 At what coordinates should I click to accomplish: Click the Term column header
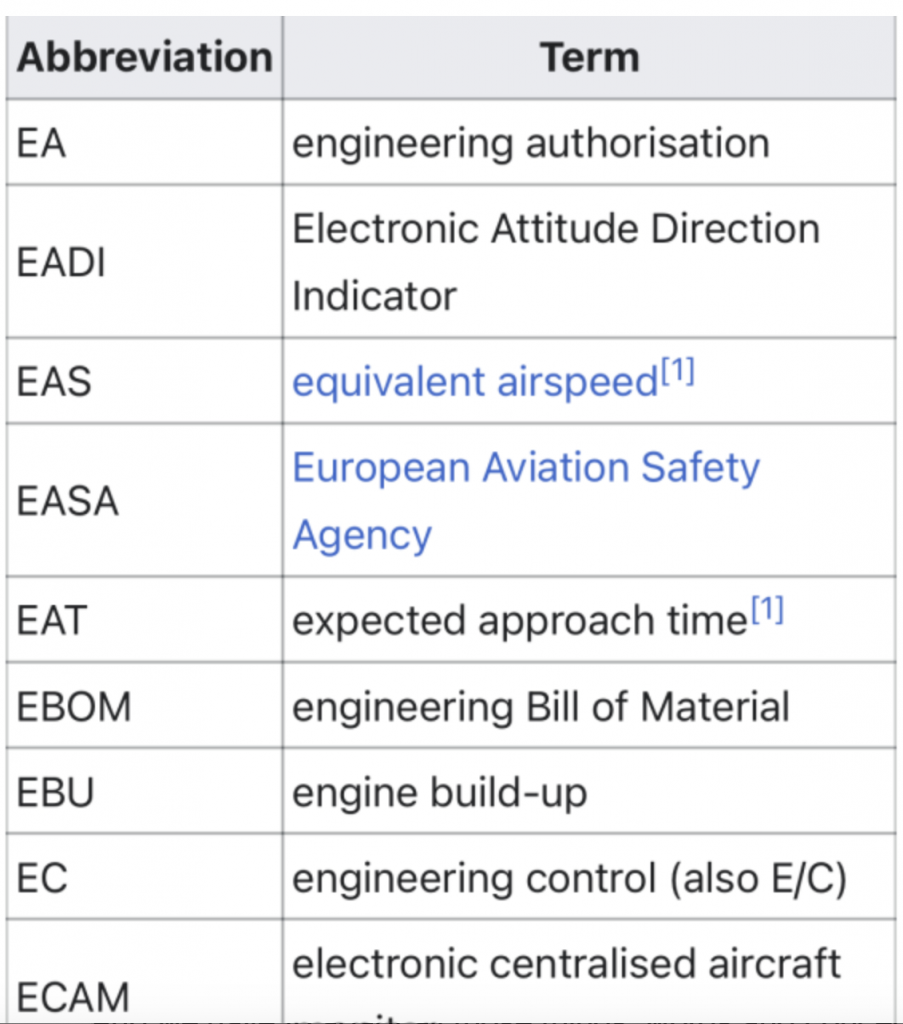click(x=590, y=57)
